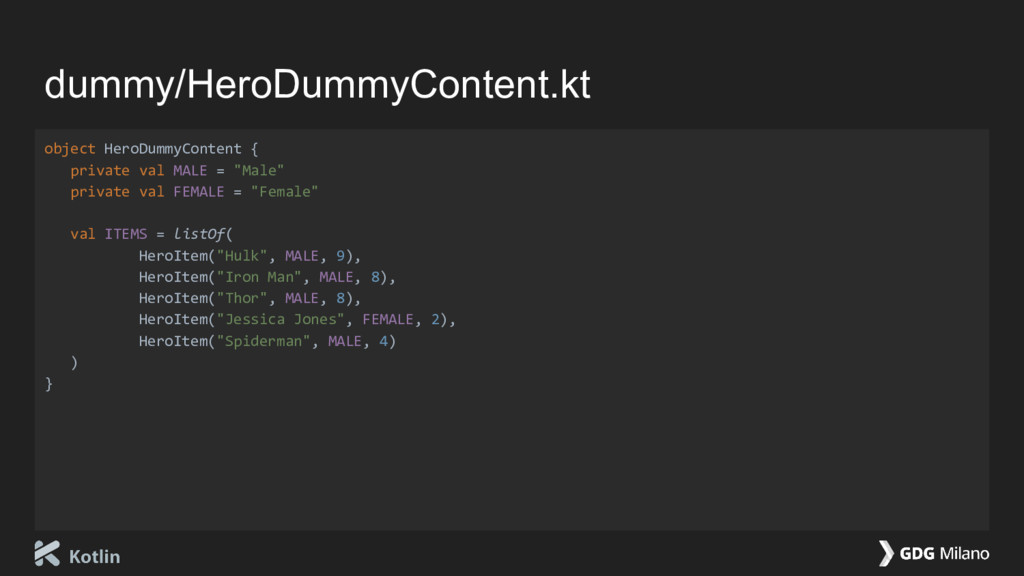The width and height of the screenshot is (1024, 576).
Task: Click the number 2 in the Jessica Jones row
Action: tap(435, 319)
